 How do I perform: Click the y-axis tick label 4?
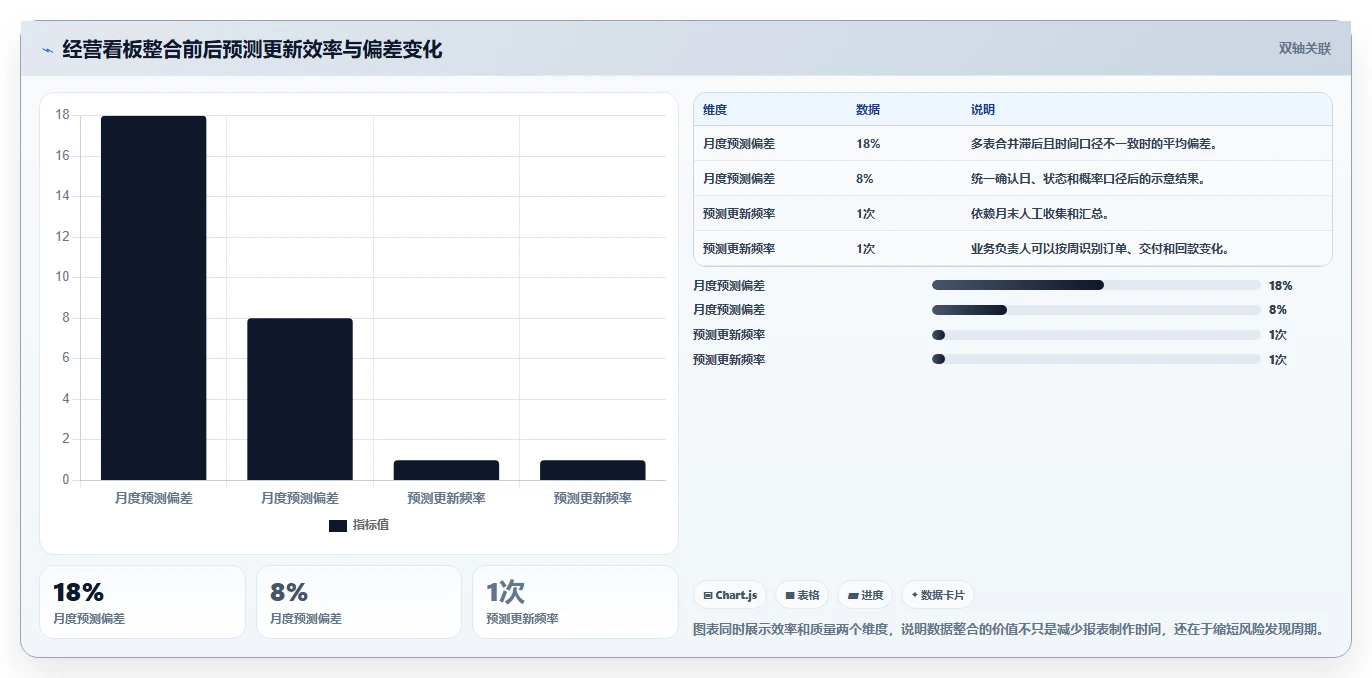coord(66,399)
